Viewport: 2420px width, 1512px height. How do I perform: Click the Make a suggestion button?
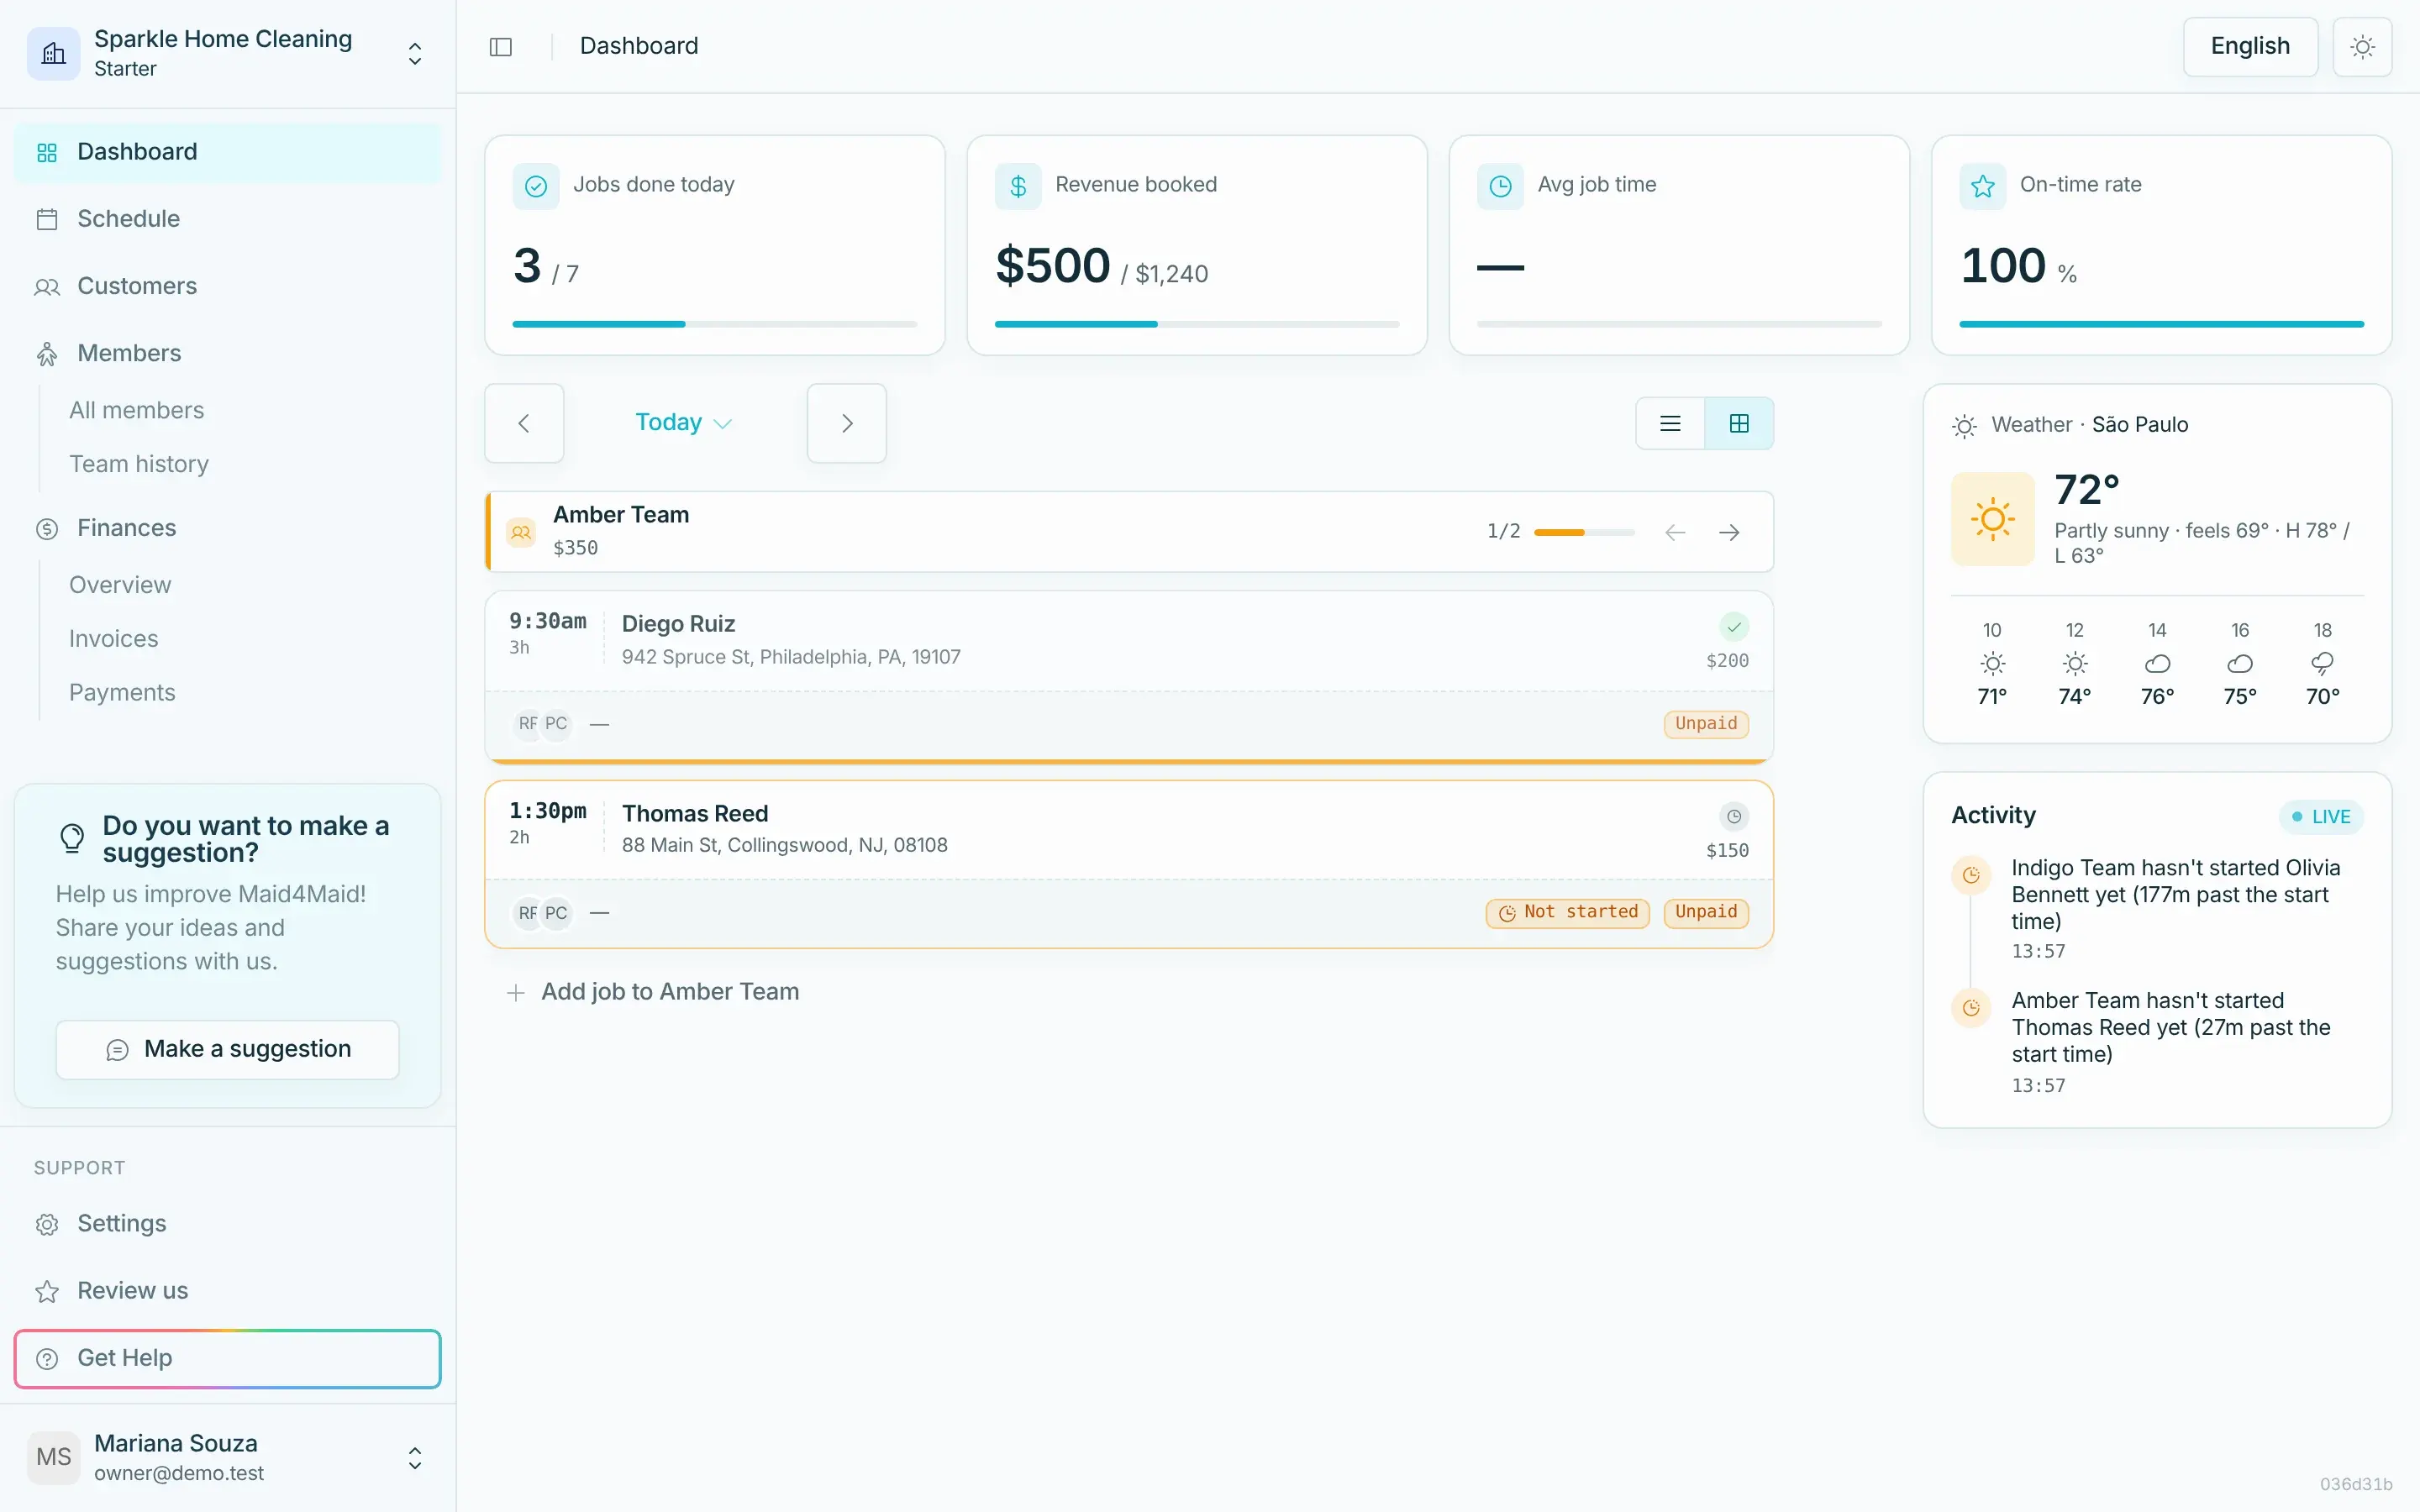[228, 1049]
